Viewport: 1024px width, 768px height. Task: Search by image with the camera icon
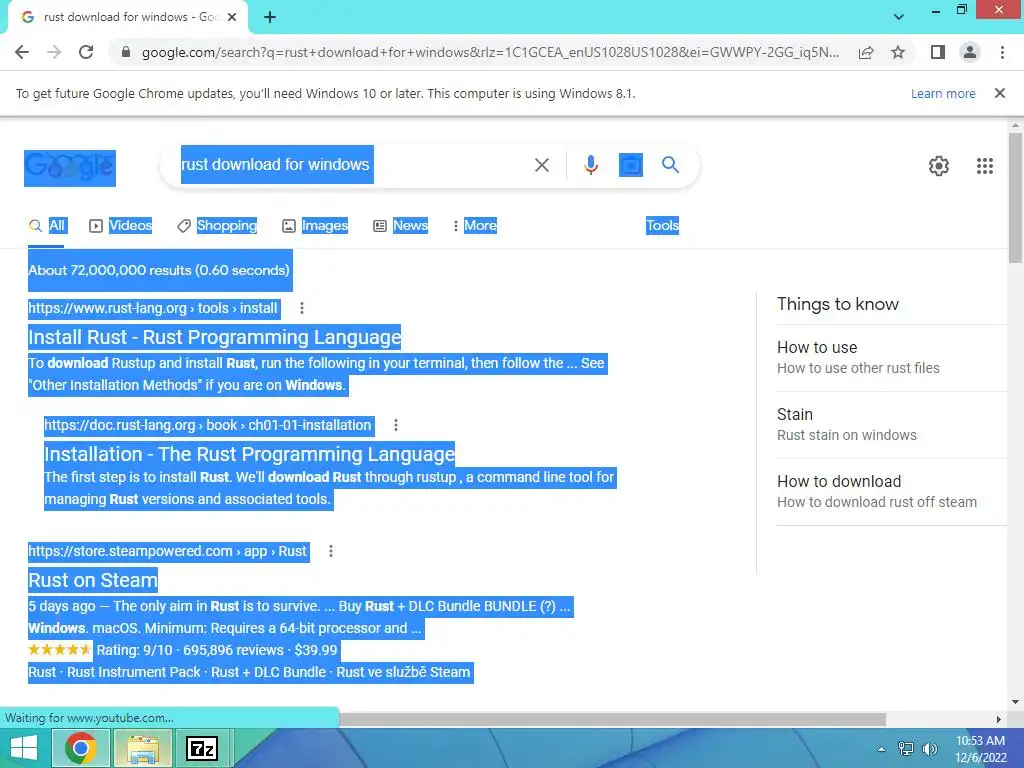coord(630,165)
